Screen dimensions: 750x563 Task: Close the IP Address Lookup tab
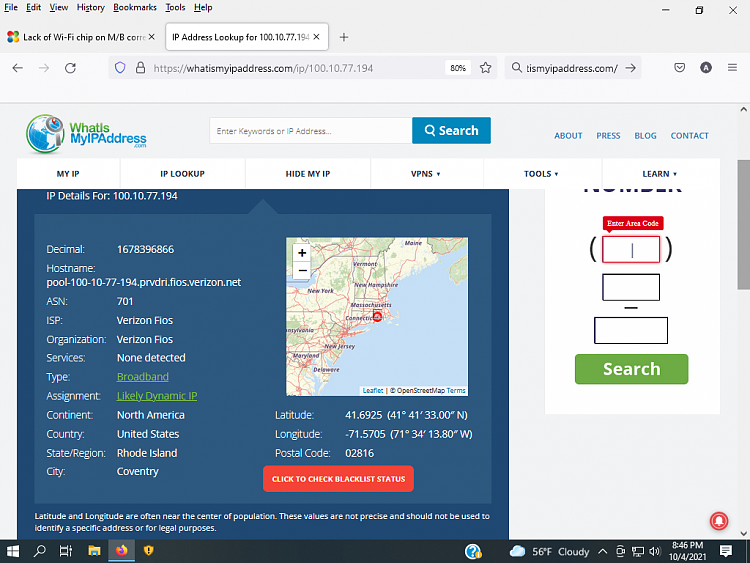316,37
